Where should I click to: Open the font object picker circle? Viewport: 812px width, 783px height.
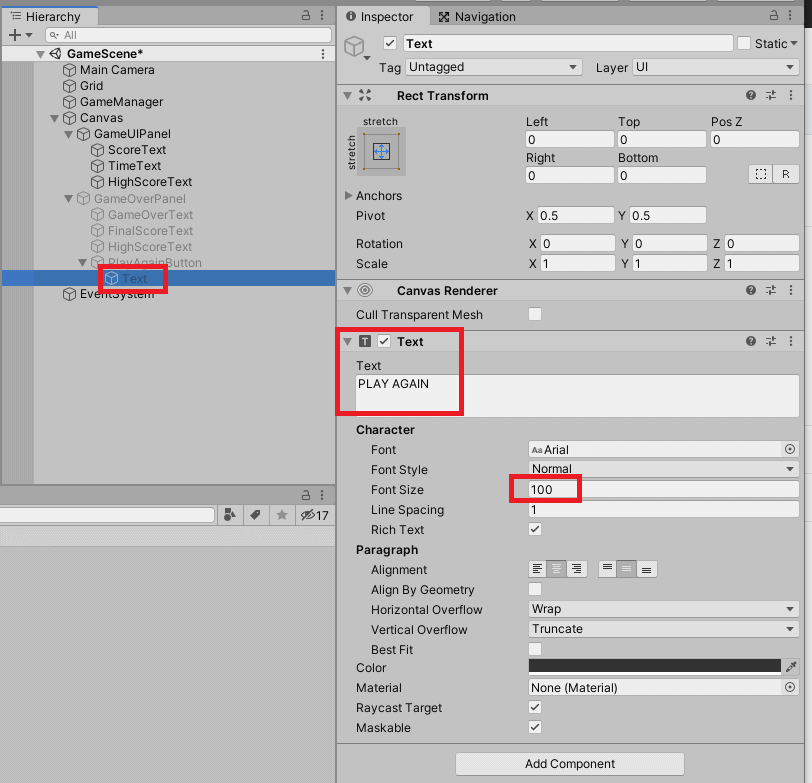pos(790,450)
